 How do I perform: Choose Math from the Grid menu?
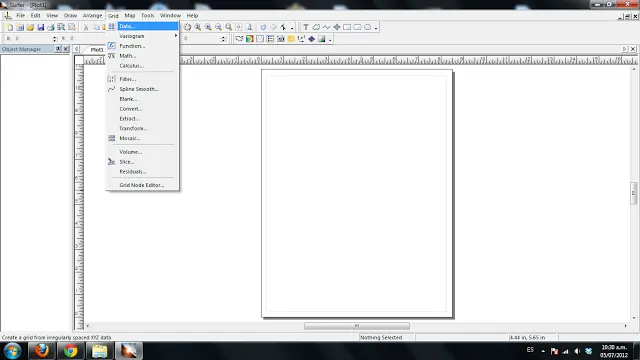[142, 56]
